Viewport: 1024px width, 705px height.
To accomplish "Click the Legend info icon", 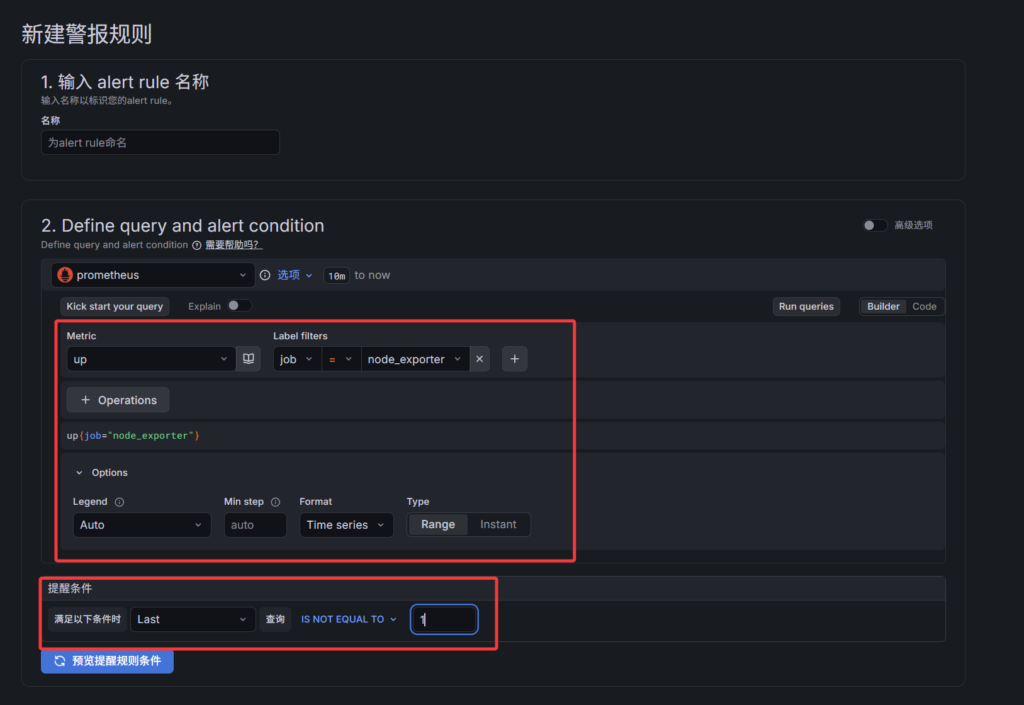I will [x=119, y=502].
